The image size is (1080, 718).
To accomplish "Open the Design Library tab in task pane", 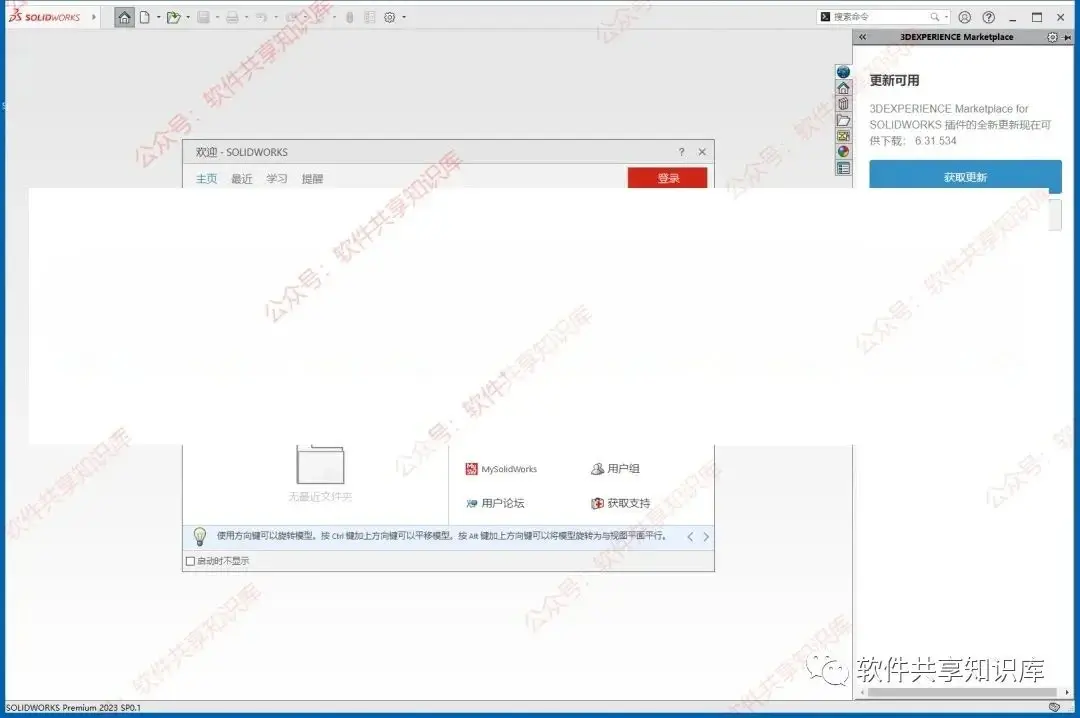I will click(843, 103).
